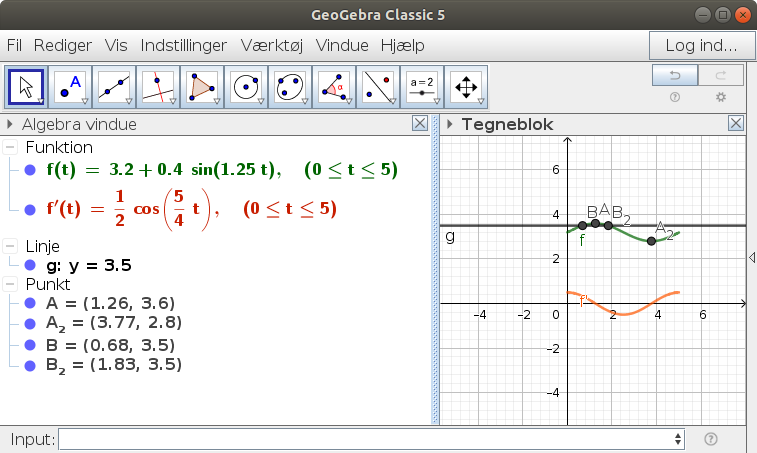Expand the Tegneblok style bar triangle

tap(449, 124)
